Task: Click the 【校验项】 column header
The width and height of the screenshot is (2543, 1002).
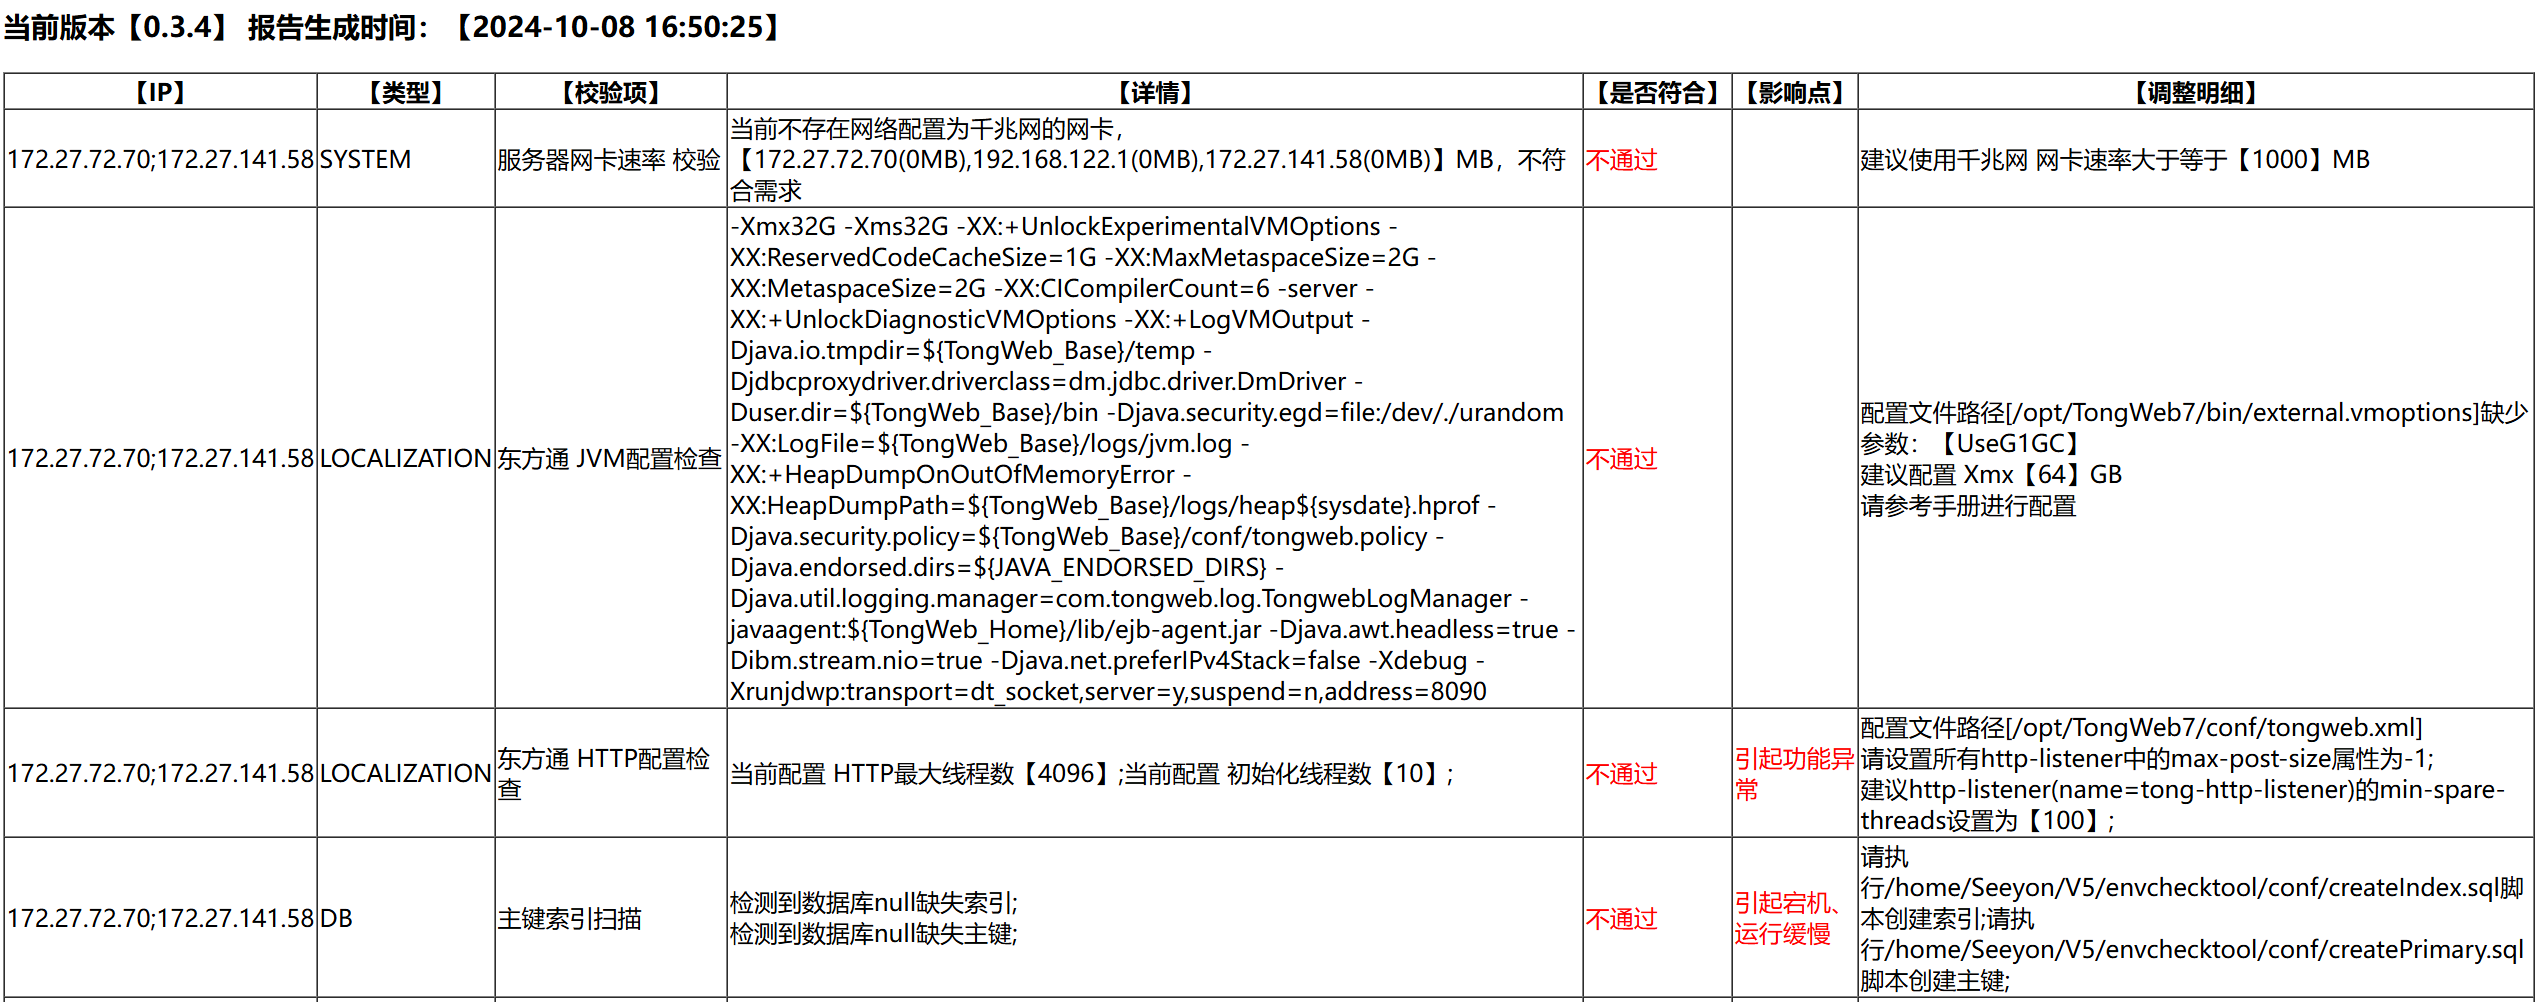Action: 611,93
